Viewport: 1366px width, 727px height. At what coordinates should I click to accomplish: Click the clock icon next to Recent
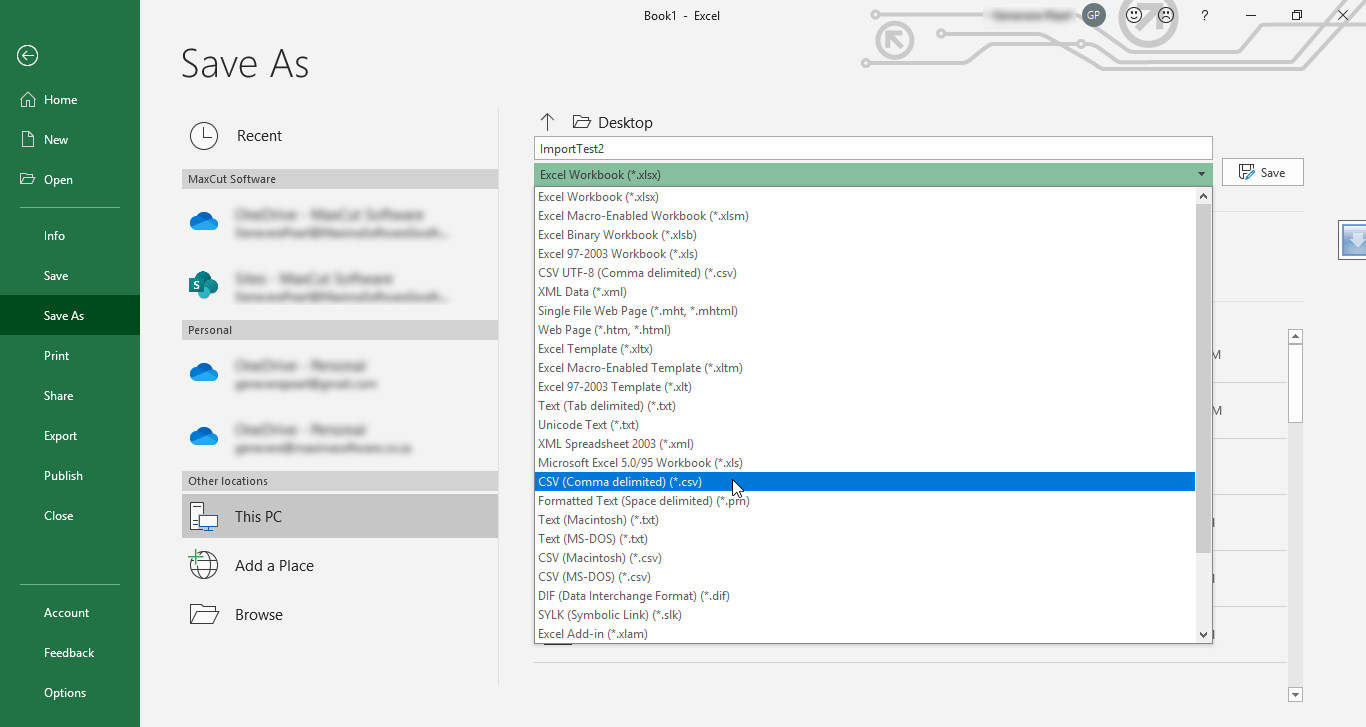[204, 136]
